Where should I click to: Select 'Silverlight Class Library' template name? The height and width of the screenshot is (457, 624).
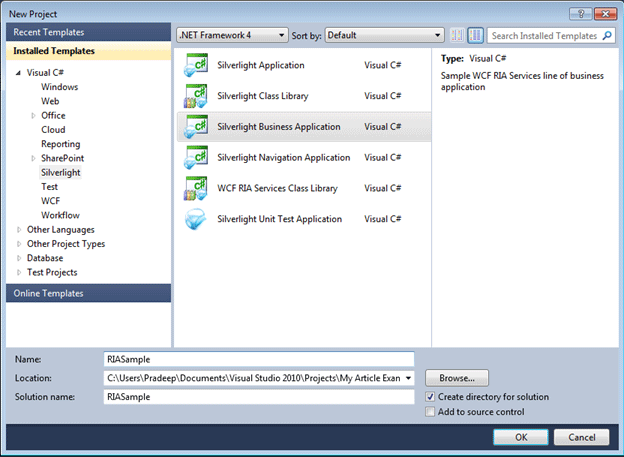pos(263,96)
